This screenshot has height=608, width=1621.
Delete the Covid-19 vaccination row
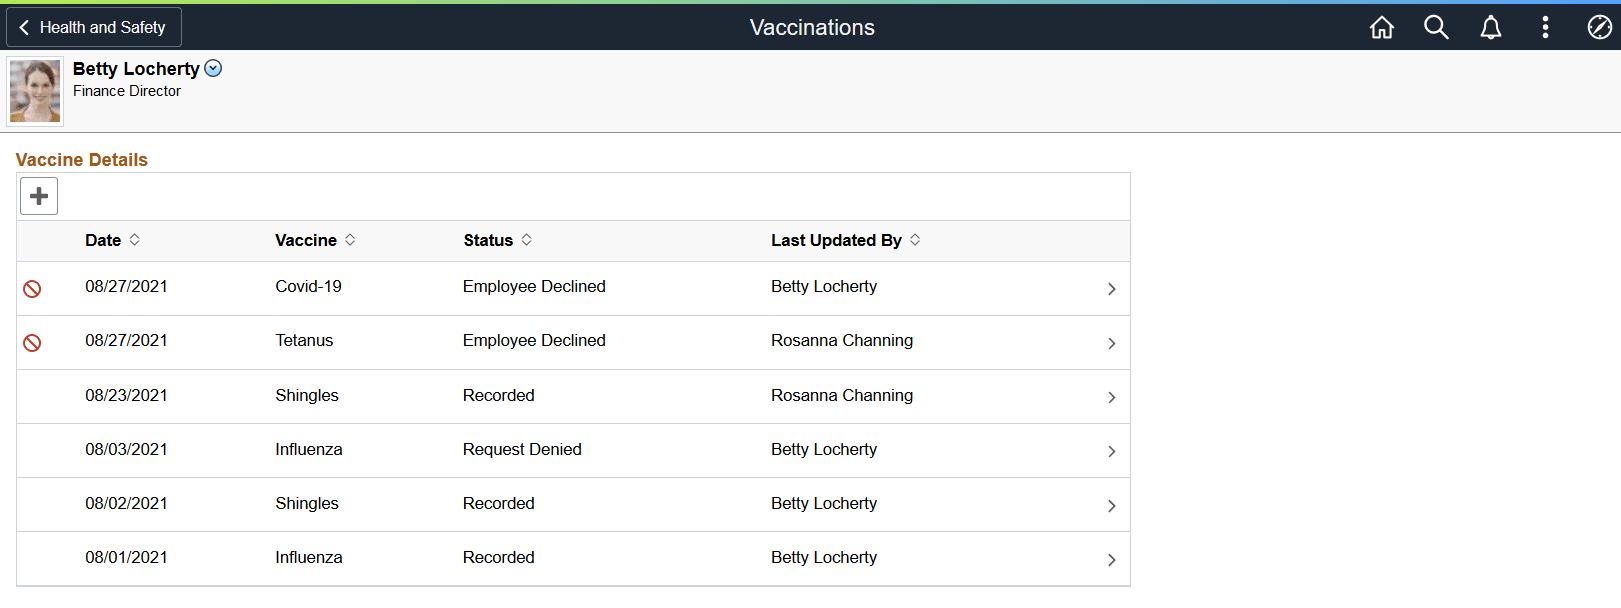(32, 289)
